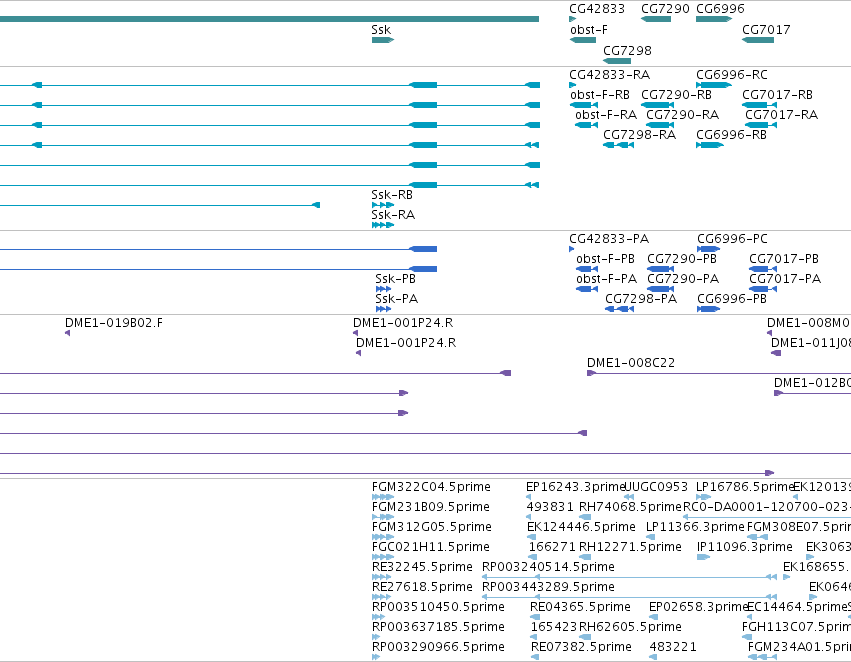Select the CG42833 gene label
Viewport: 851px width, 662px height.
pyautogui.click(x=597, y=9)
